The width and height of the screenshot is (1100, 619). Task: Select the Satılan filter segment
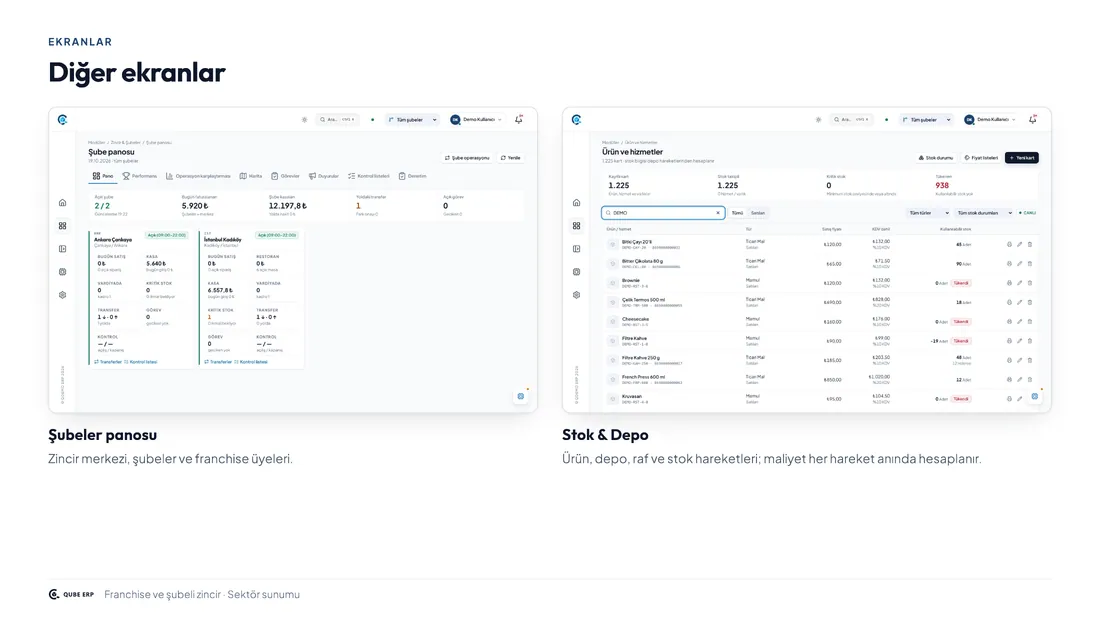tap(758, 213)
